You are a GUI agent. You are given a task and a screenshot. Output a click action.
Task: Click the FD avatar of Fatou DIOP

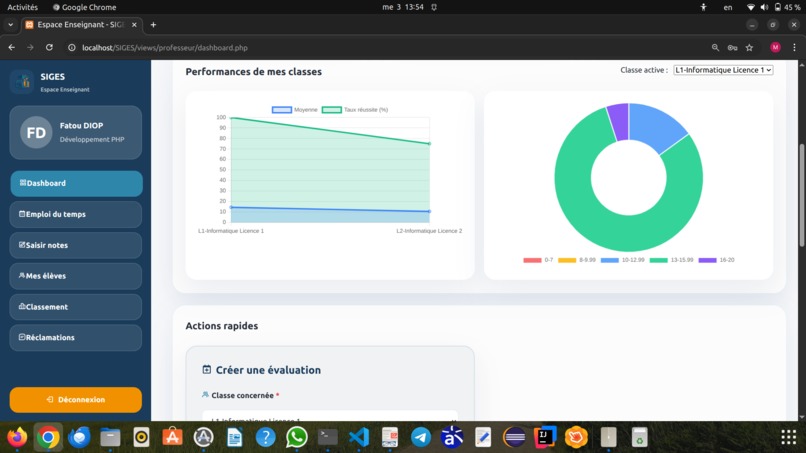click(x=36, y=133)
